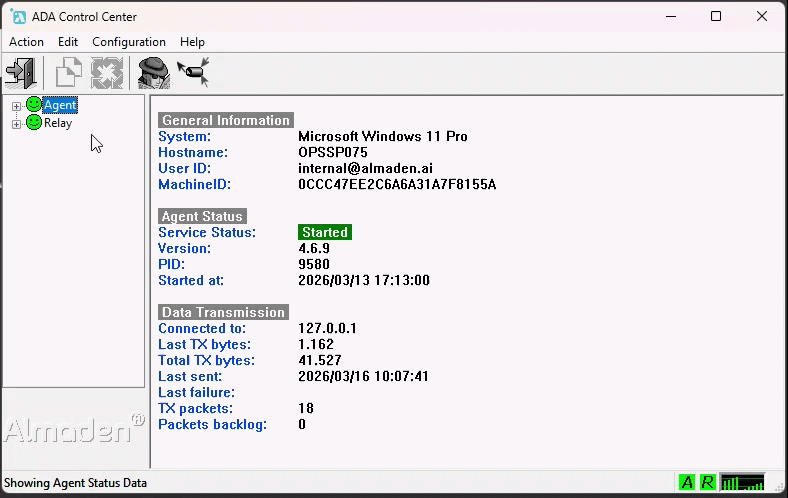Click the hostname value OPSSP075
Image resolution: width=788 pixels, height=498 pixels.
click(333, 152)
